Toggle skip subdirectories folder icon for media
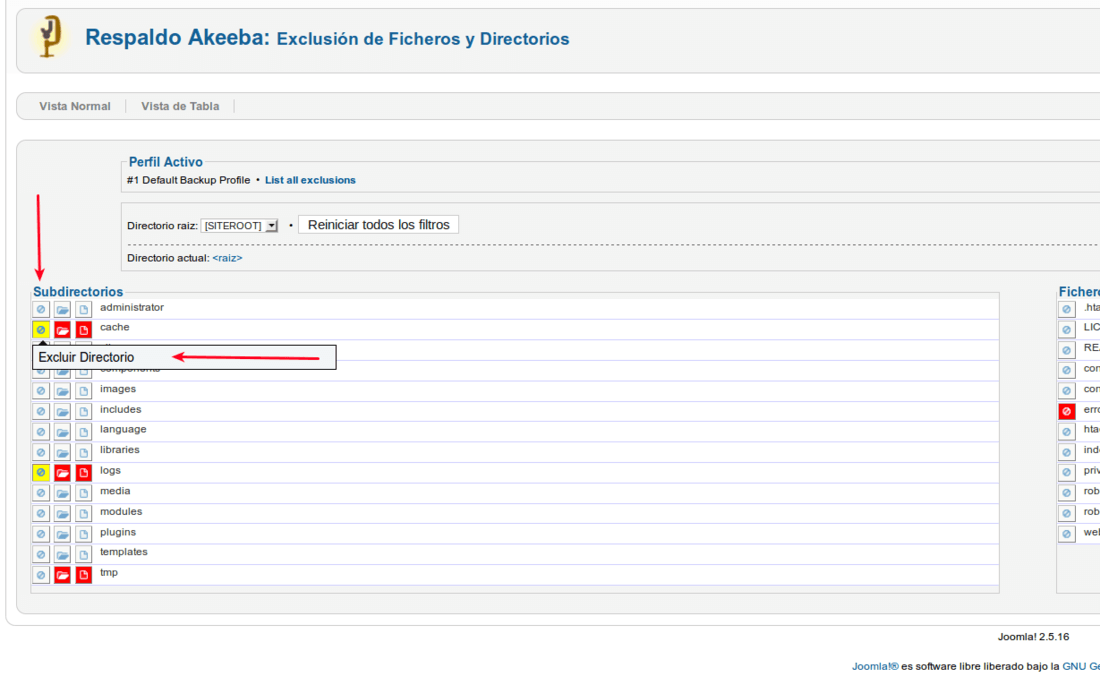1100x685 pixels. (62, 493)
